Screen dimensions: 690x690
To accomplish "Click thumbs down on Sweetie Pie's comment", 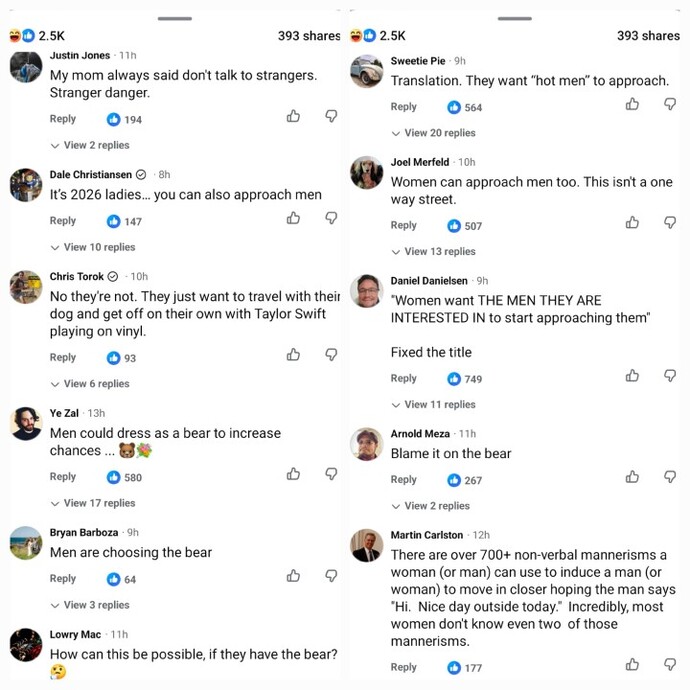I will point(670,104).
